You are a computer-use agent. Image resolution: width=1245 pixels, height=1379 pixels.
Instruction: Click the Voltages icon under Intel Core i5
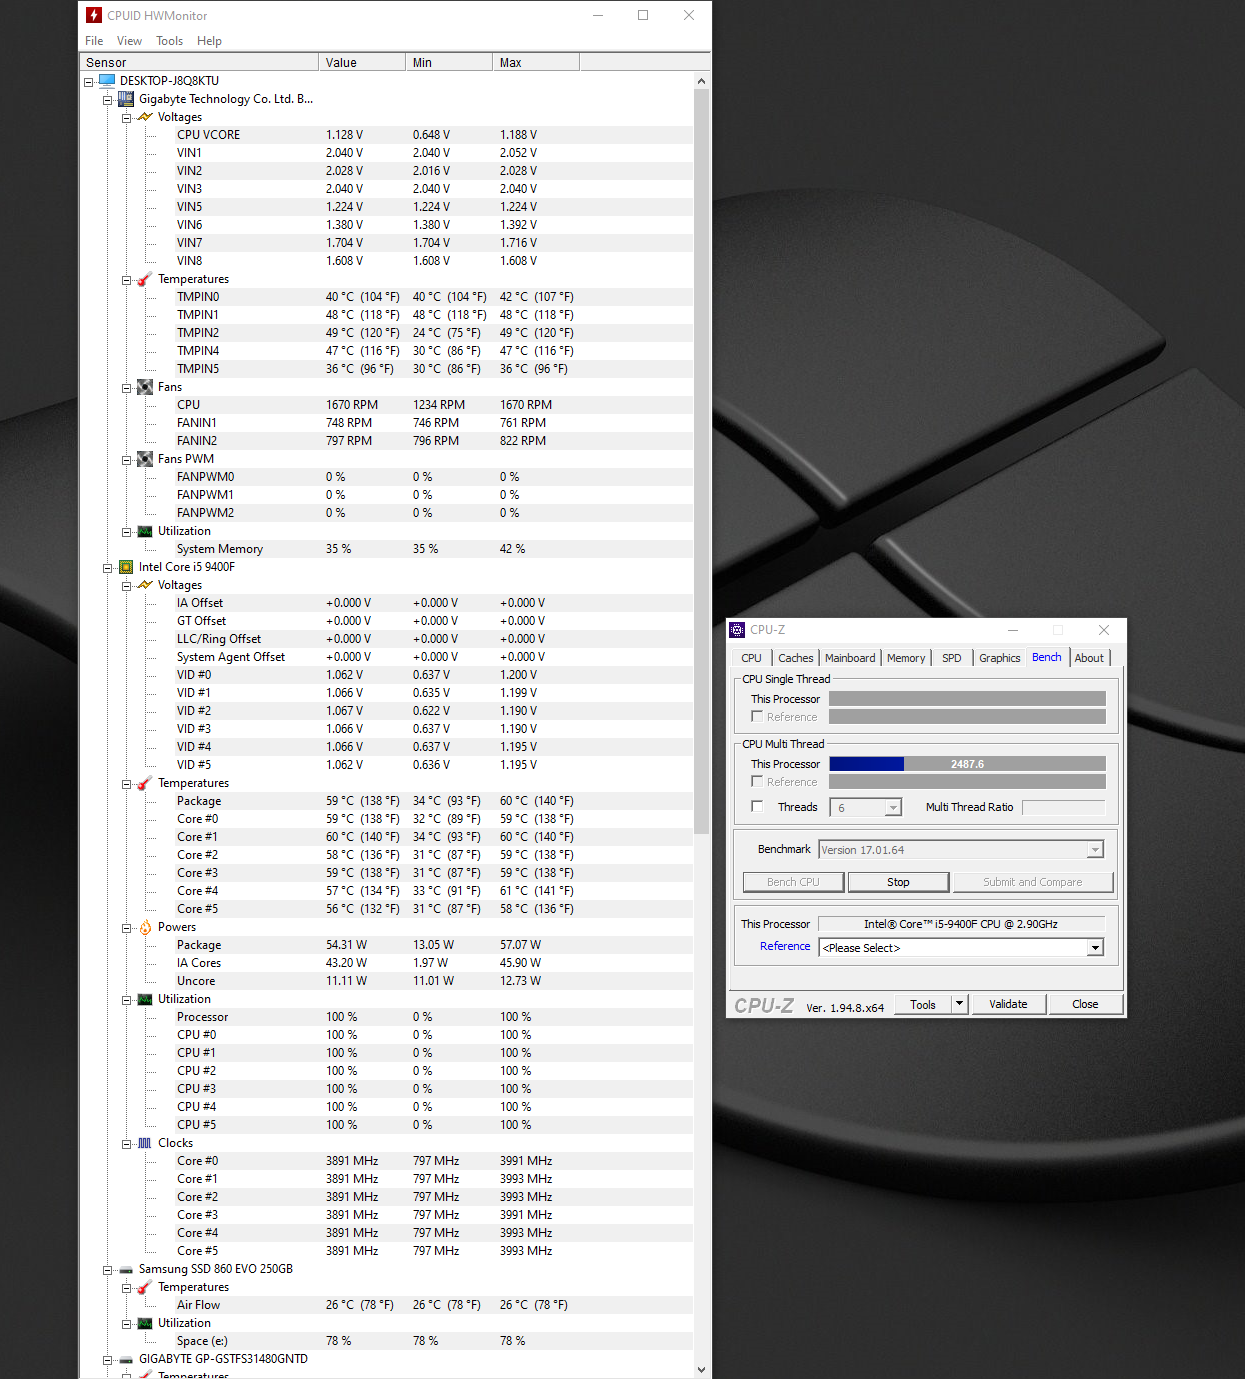point(145,585)
